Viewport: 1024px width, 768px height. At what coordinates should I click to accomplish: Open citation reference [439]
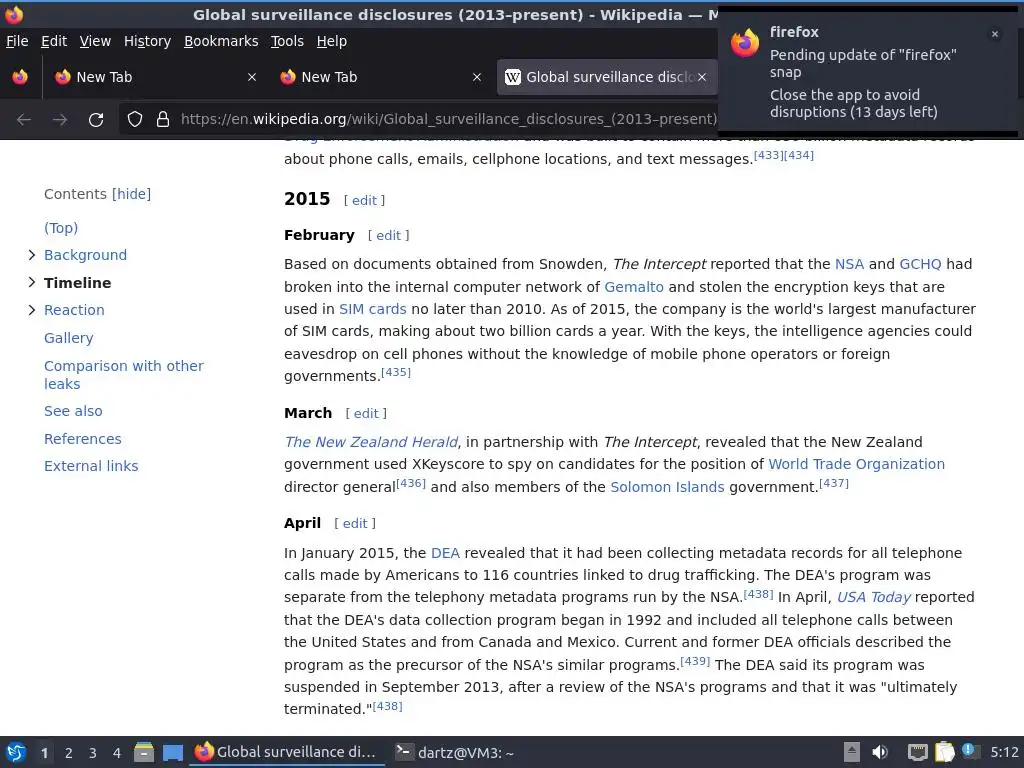click(x=695, y=661)
